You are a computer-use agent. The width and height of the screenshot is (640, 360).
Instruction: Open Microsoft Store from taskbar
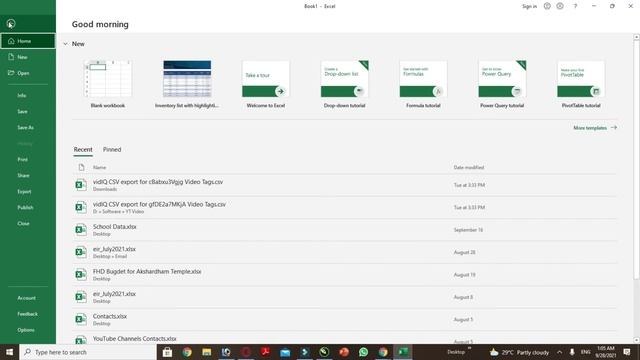click(167, 352)
